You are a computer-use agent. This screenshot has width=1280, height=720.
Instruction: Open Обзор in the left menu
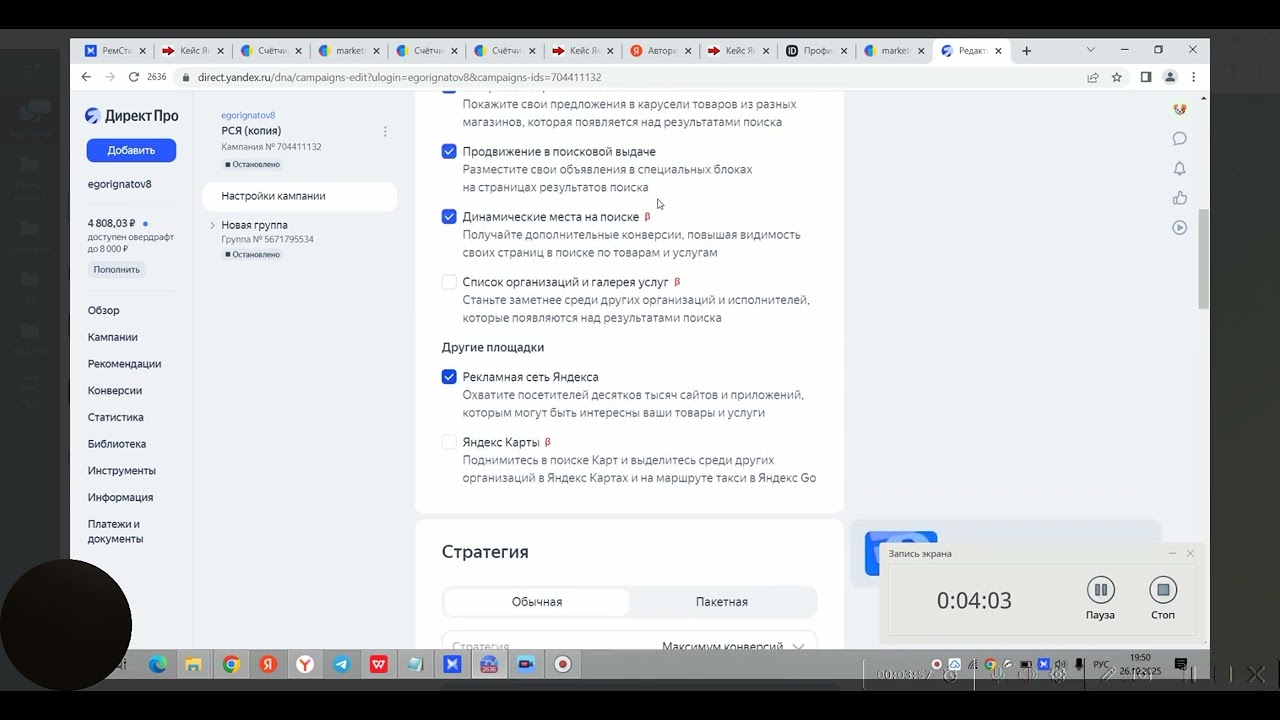click(103, 311)
